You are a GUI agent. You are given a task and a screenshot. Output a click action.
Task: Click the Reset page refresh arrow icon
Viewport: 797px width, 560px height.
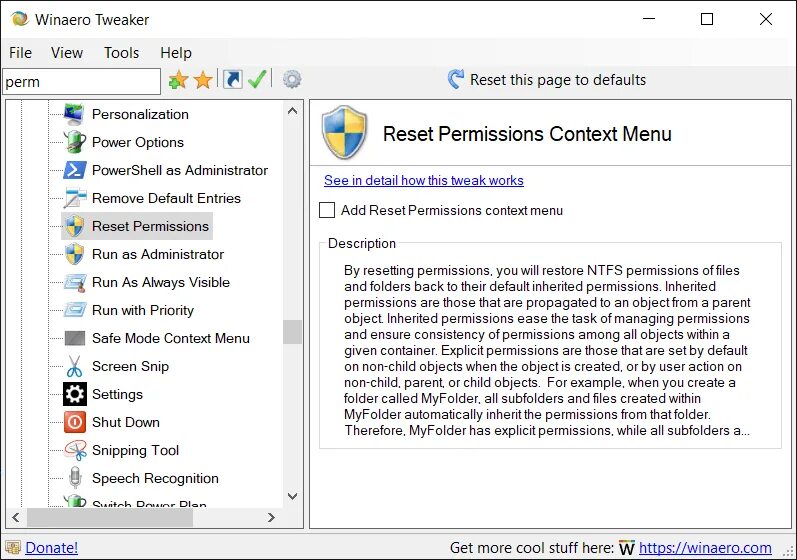tap(455, 79)
